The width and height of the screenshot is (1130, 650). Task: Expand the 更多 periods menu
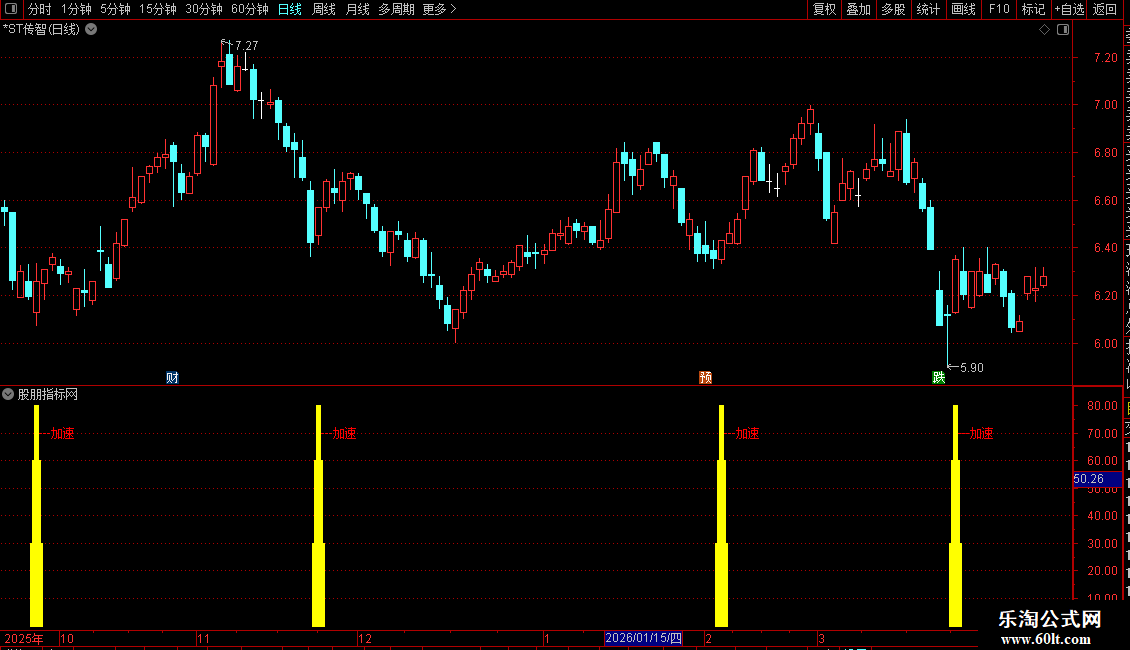point(440,9)
